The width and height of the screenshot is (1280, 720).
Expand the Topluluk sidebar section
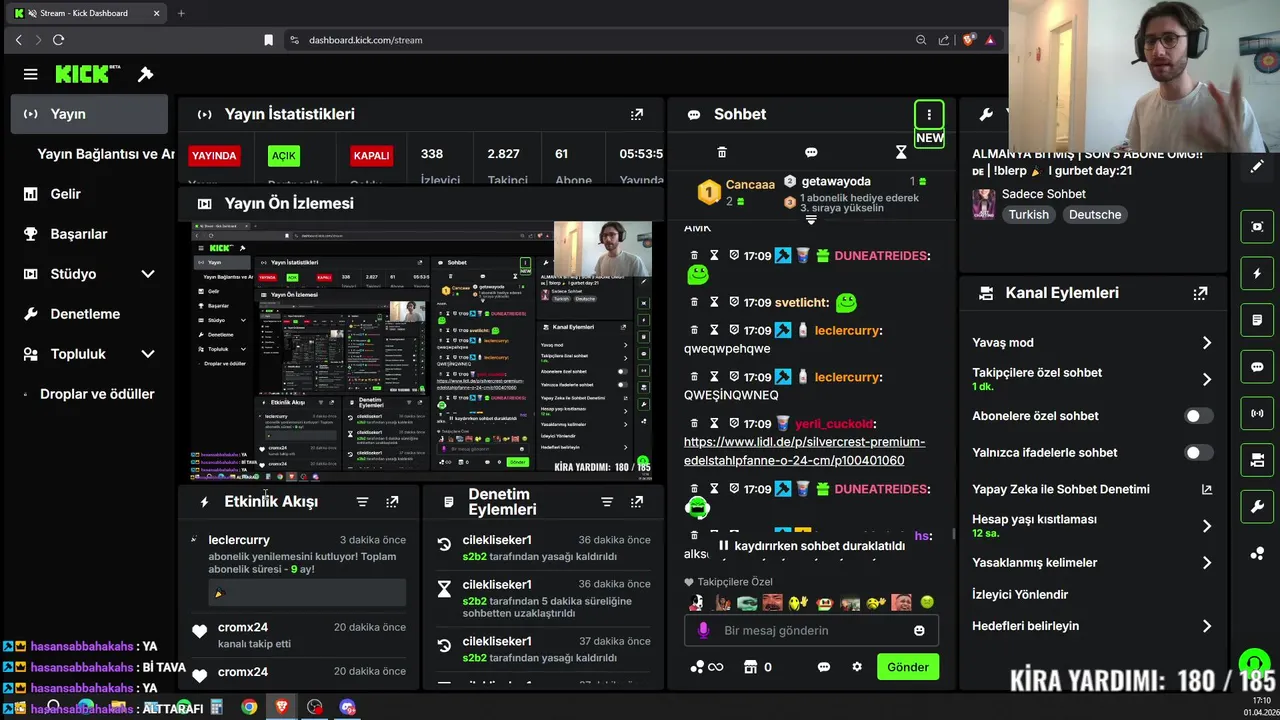pyautogui.click(x=148, y=354)
